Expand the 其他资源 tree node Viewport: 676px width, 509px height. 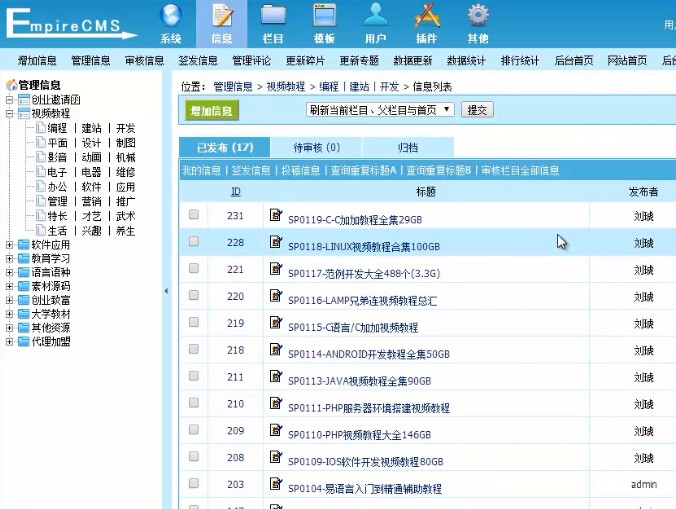(9, 328)
